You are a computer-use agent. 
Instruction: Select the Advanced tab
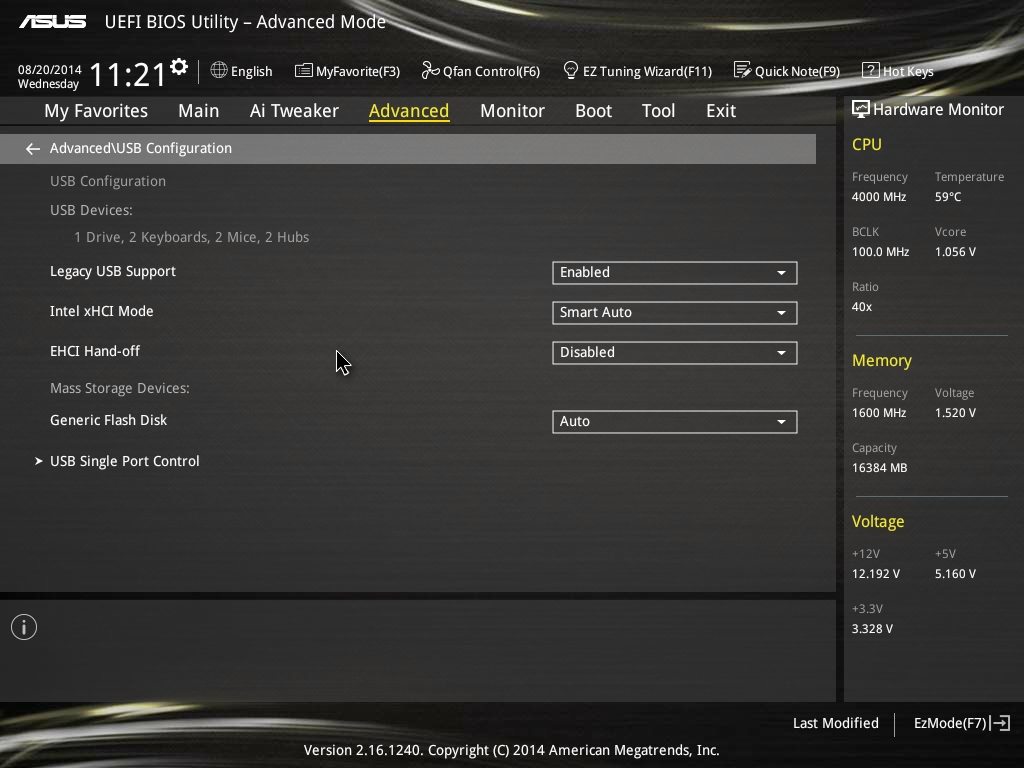(x=409, y=111)
